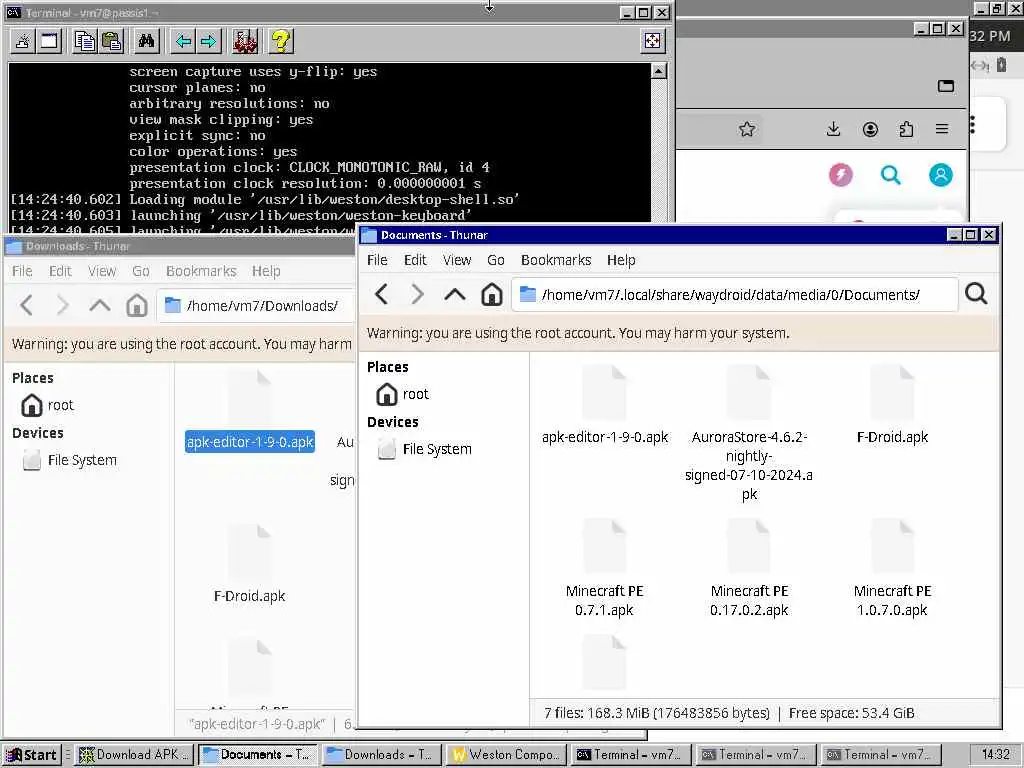1024x768 pixels.
Task: Click the browser tab overview icon
Action: tap(946, 86)
